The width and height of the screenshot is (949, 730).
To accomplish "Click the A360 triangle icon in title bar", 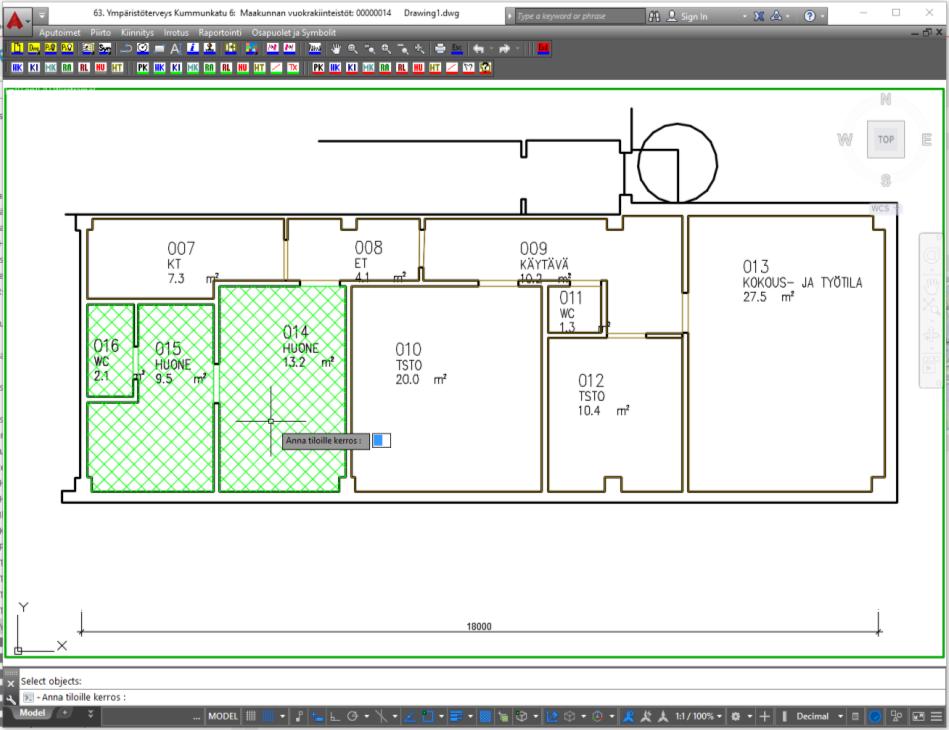I will click(x=776, y=16).
